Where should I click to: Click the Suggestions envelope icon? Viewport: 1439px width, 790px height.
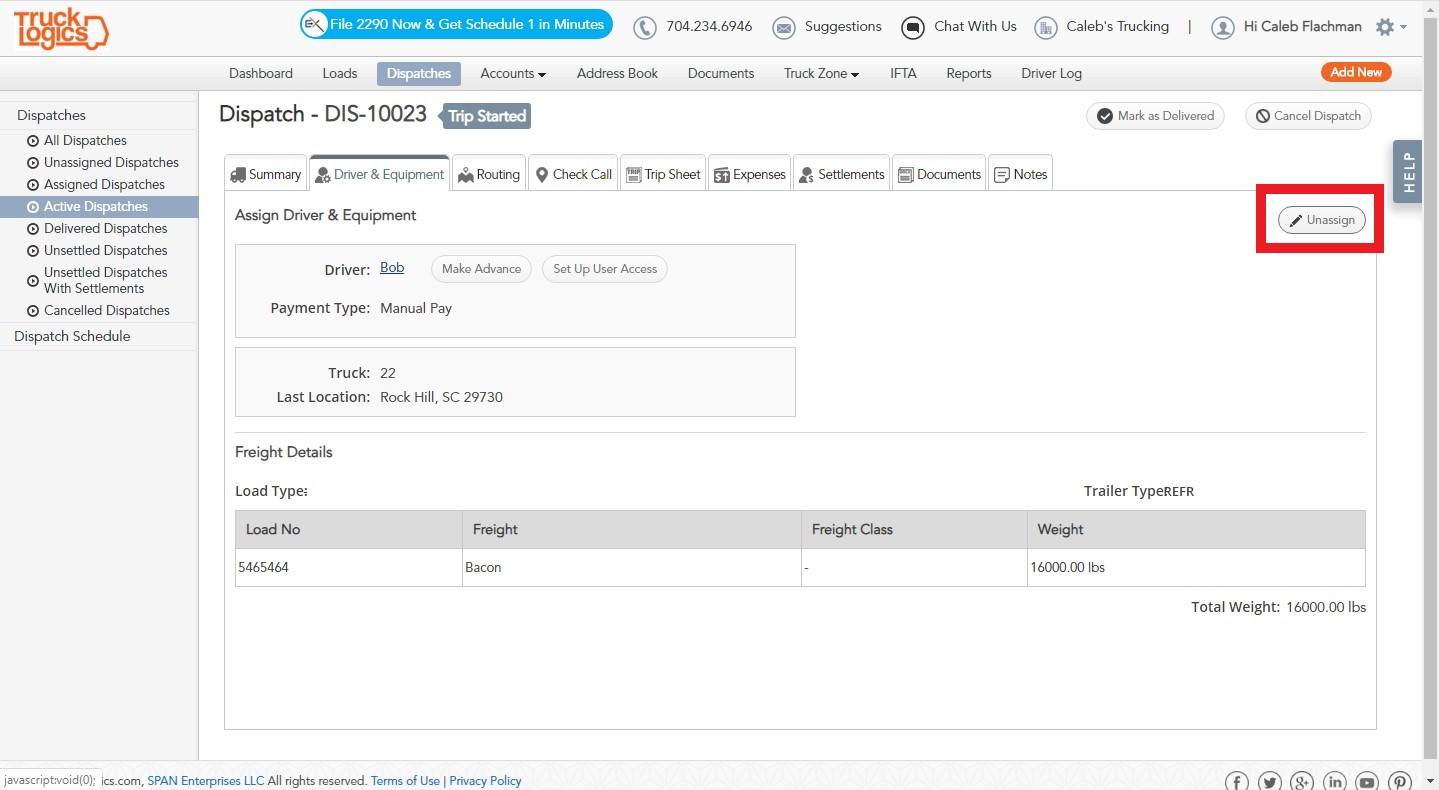[784, 27]
